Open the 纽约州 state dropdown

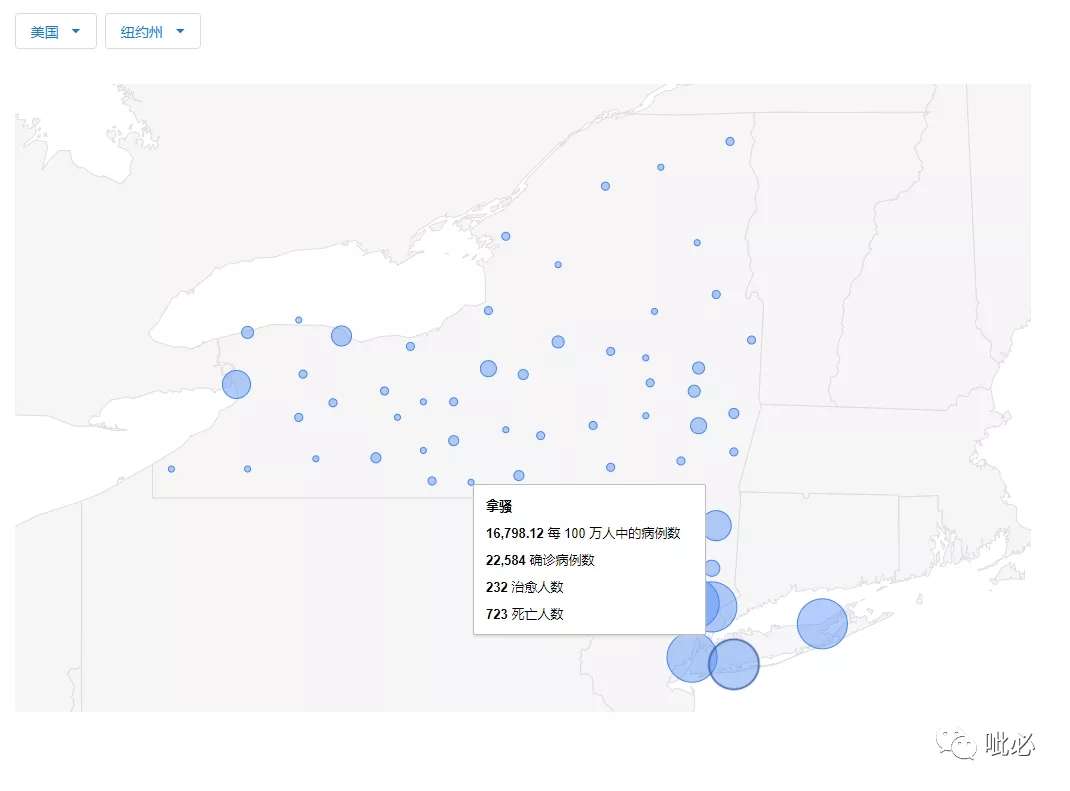pyautogui.click(x=153, y=31)
